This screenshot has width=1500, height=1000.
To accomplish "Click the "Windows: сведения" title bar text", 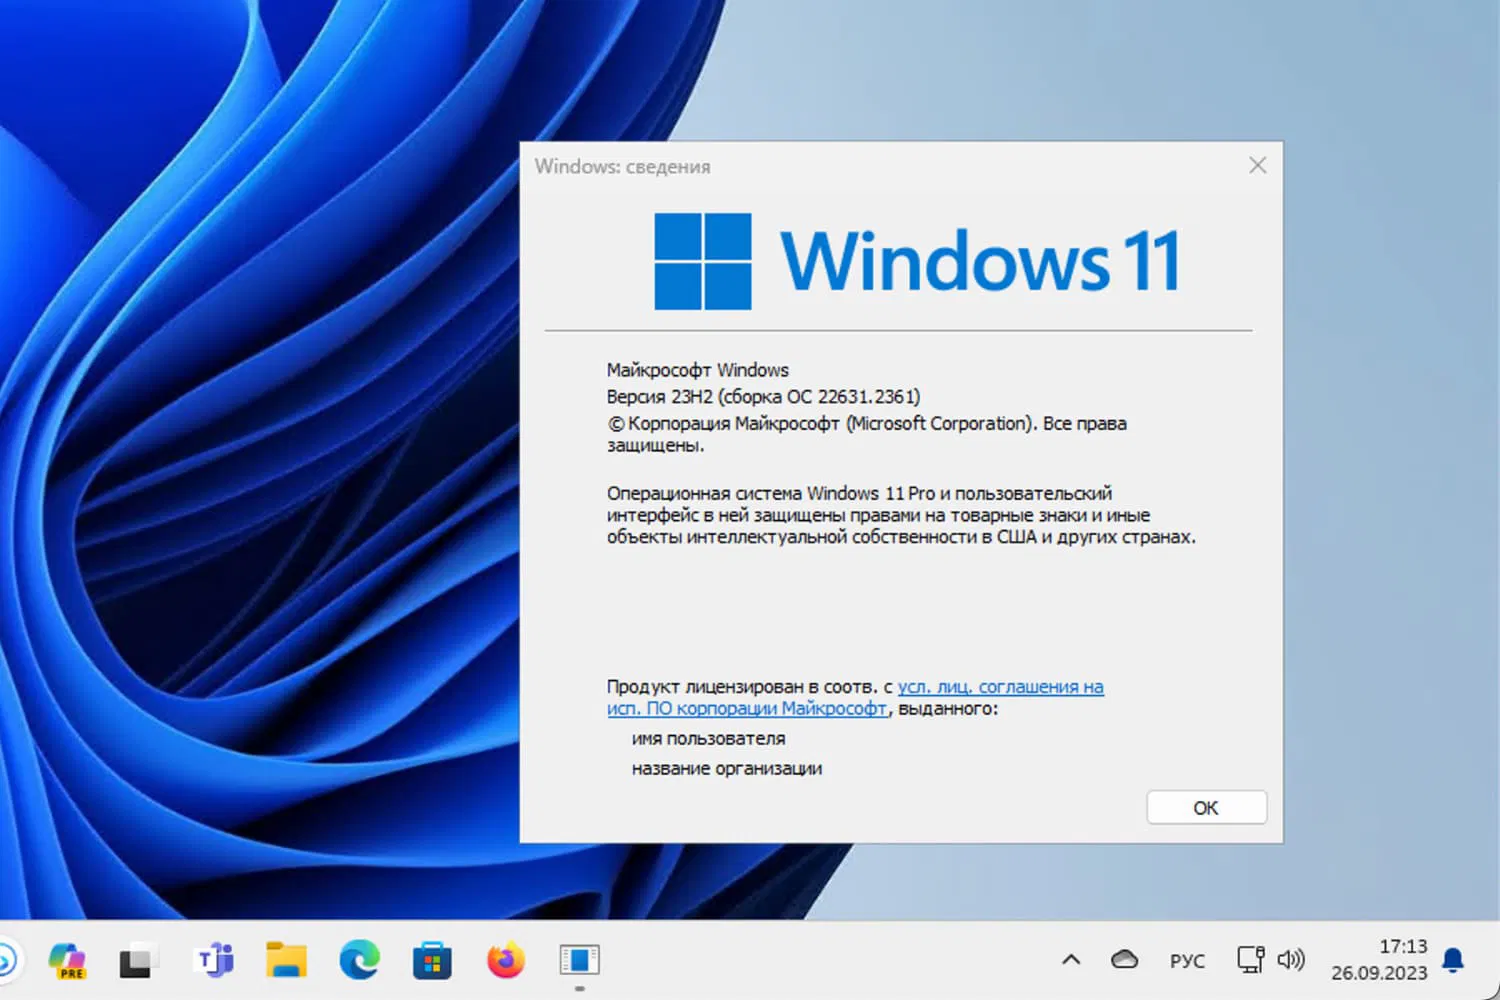I will [622, 167].
